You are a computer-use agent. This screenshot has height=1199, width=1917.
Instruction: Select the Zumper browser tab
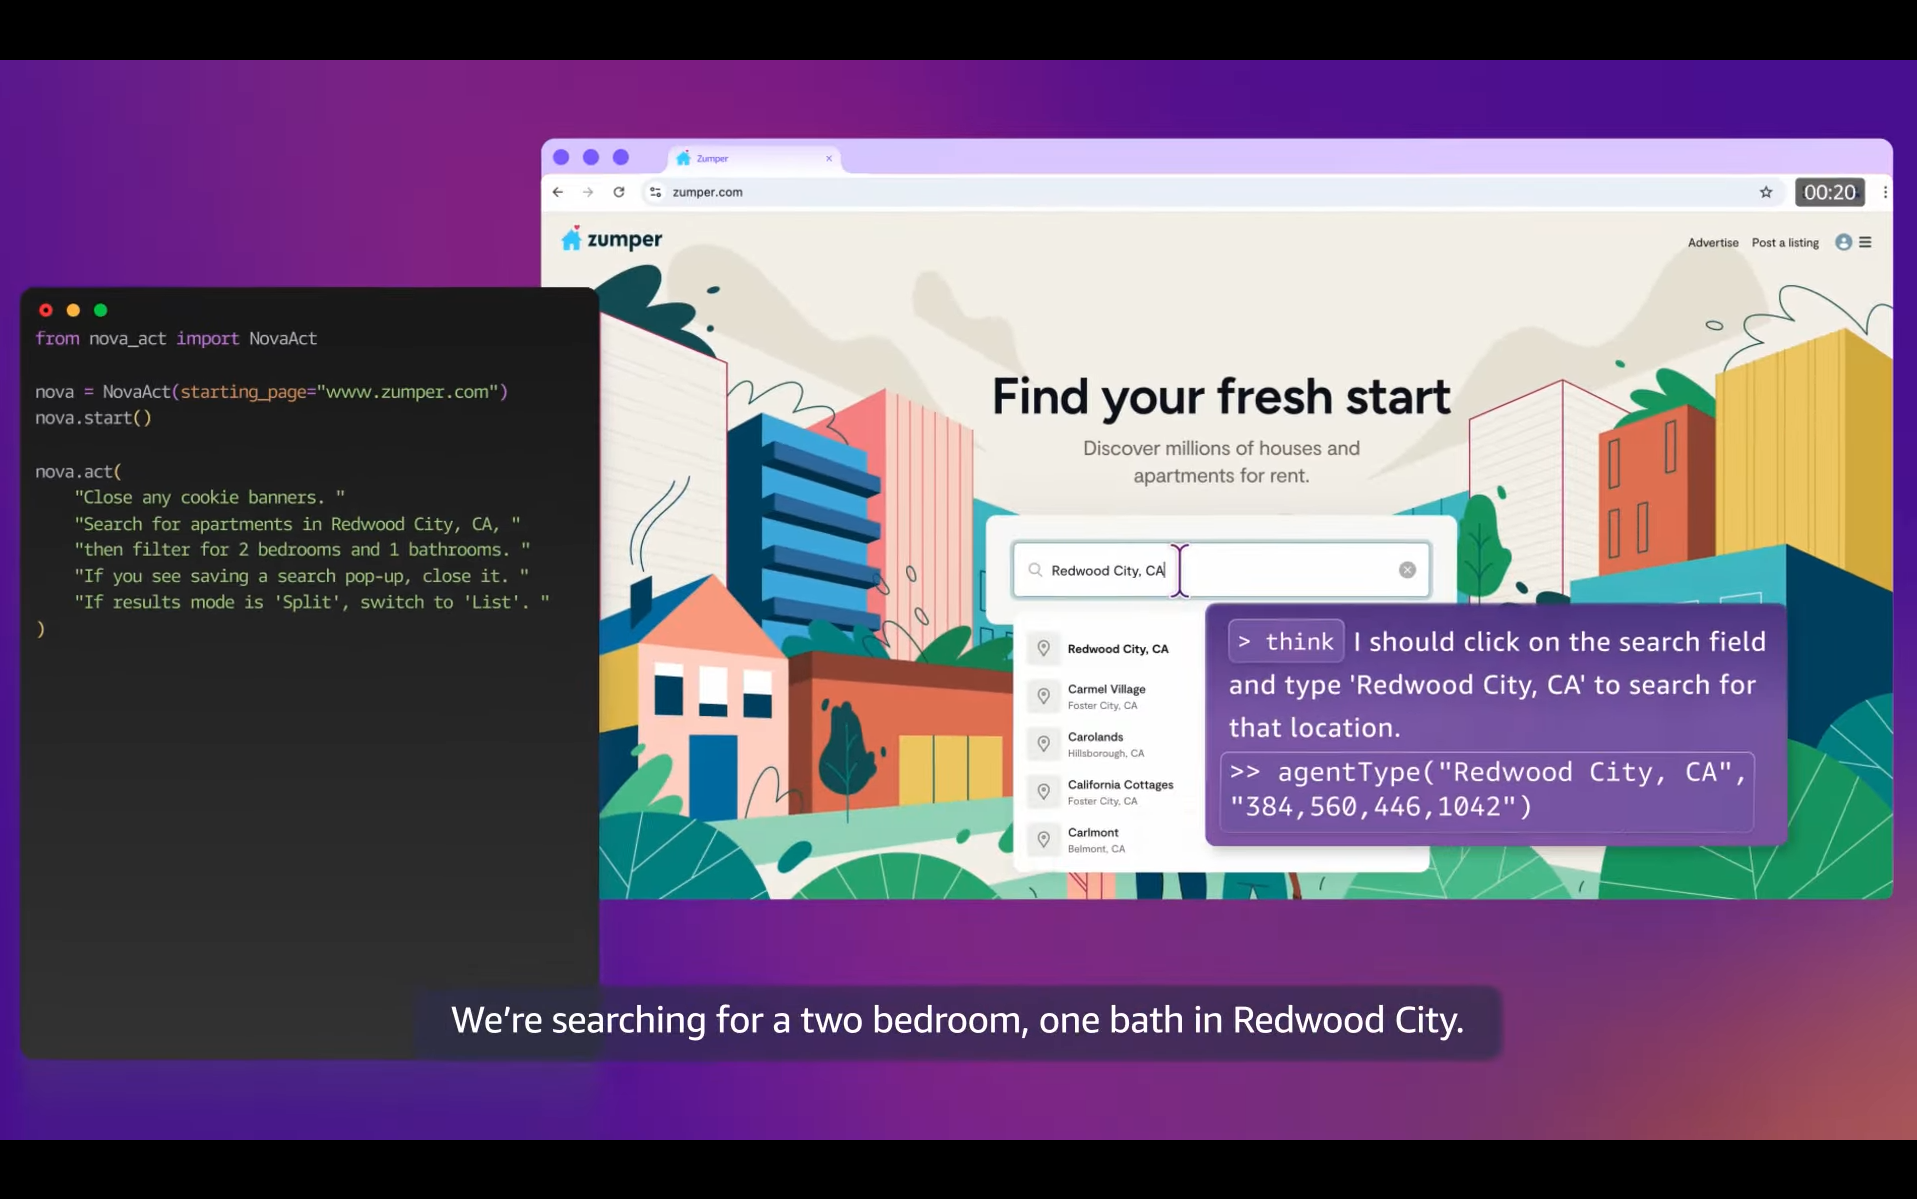coord(754,158)
